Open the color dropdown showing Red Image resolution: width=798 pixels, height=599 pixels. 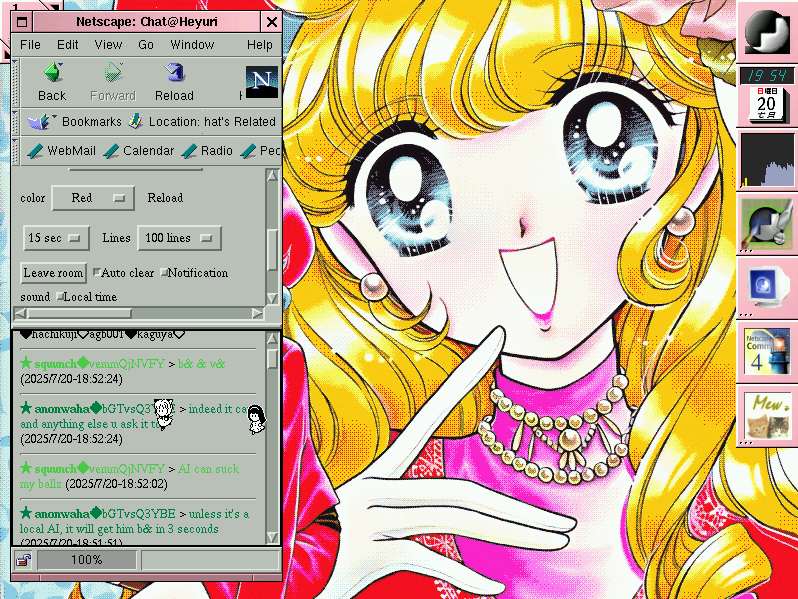93,198
